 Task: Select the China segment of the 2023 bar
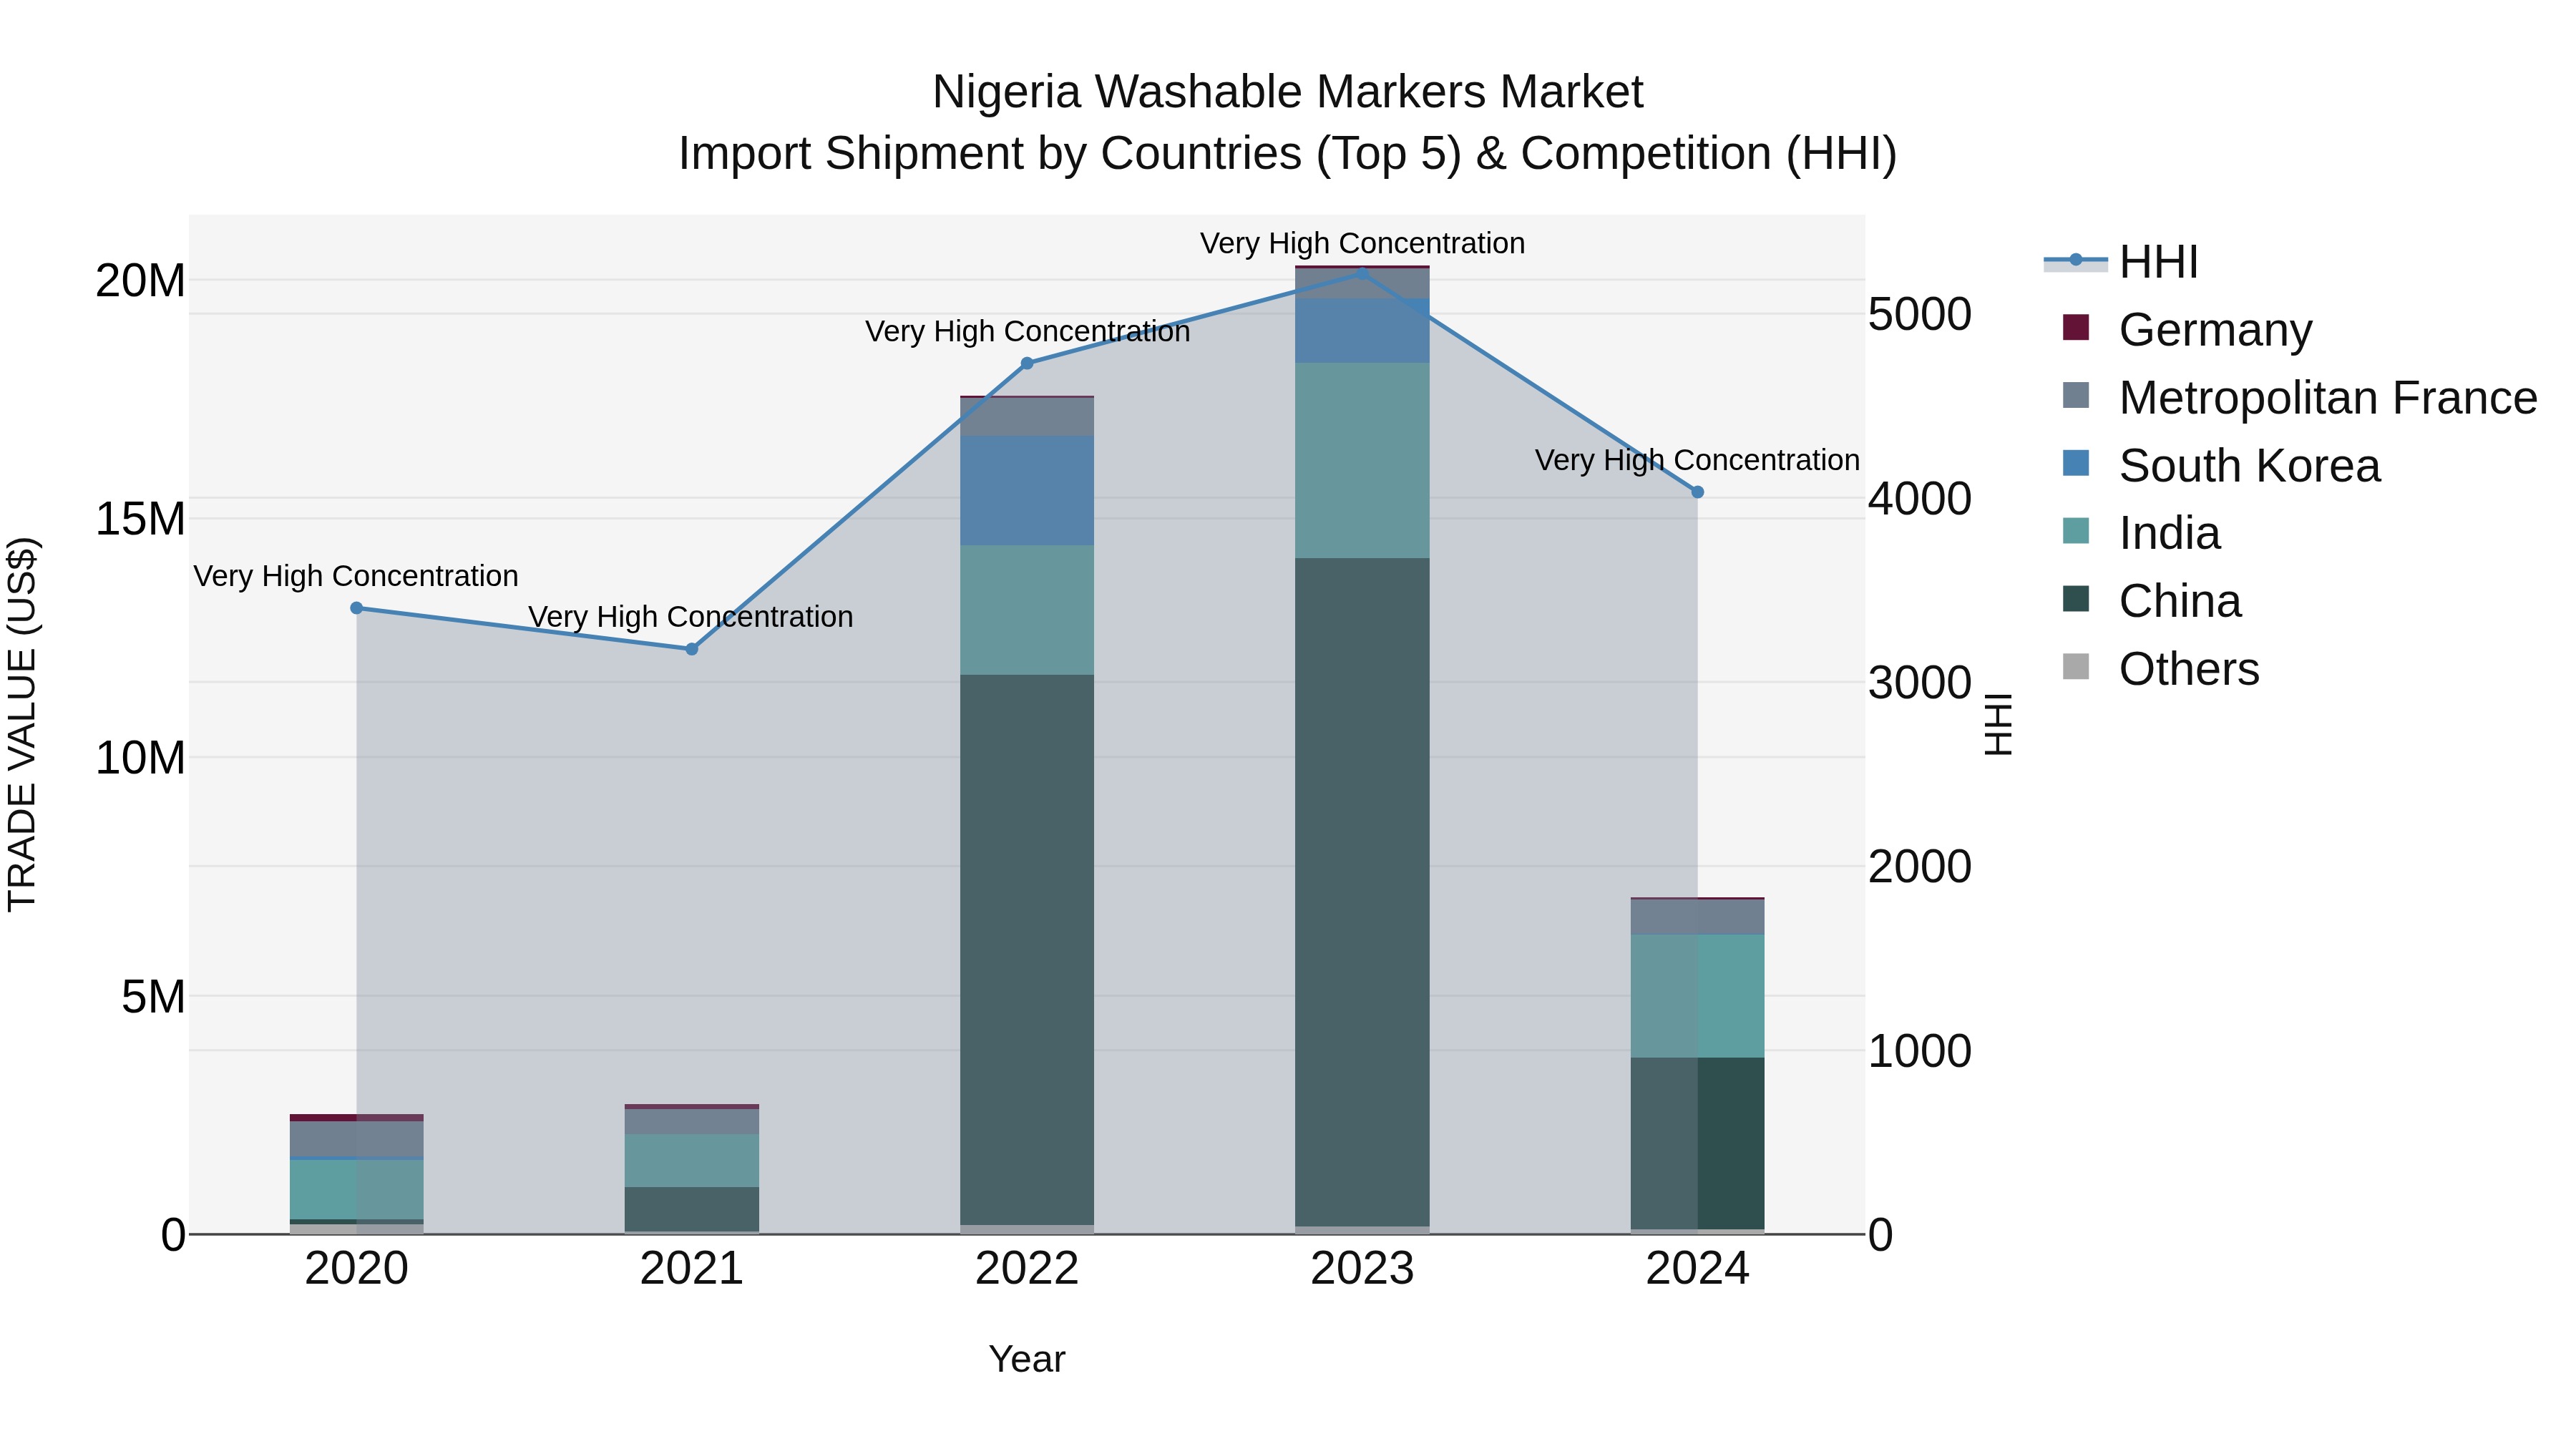tap(1362, 892)
